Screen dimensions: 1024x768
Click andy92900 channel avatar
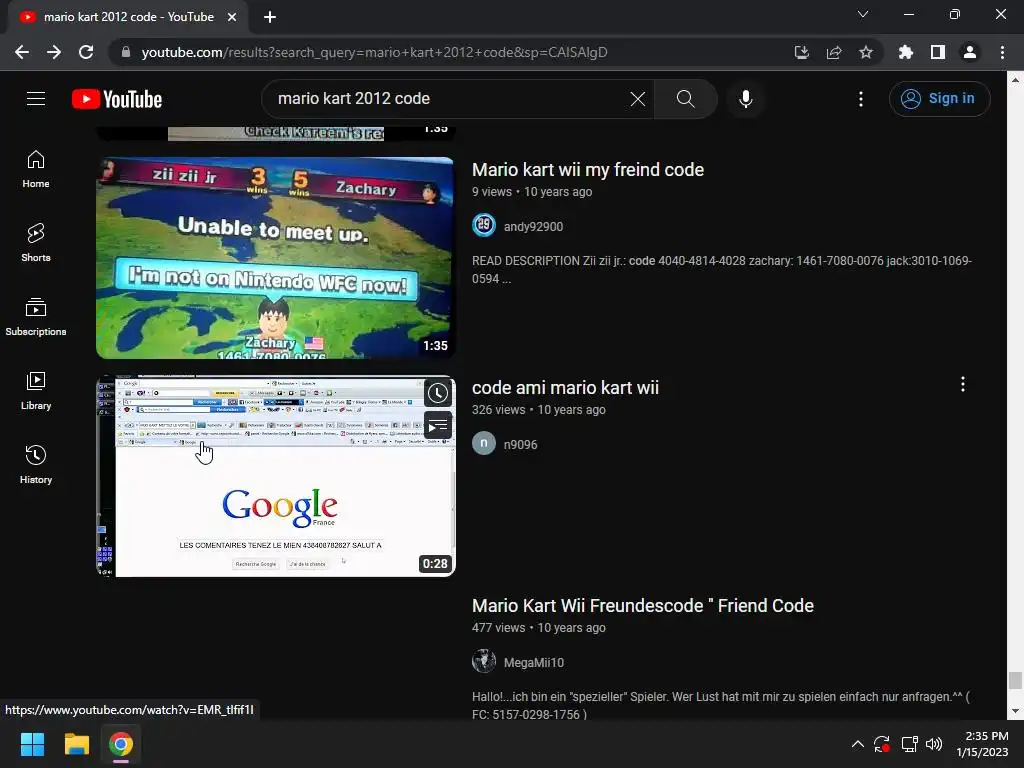(484, 225)
